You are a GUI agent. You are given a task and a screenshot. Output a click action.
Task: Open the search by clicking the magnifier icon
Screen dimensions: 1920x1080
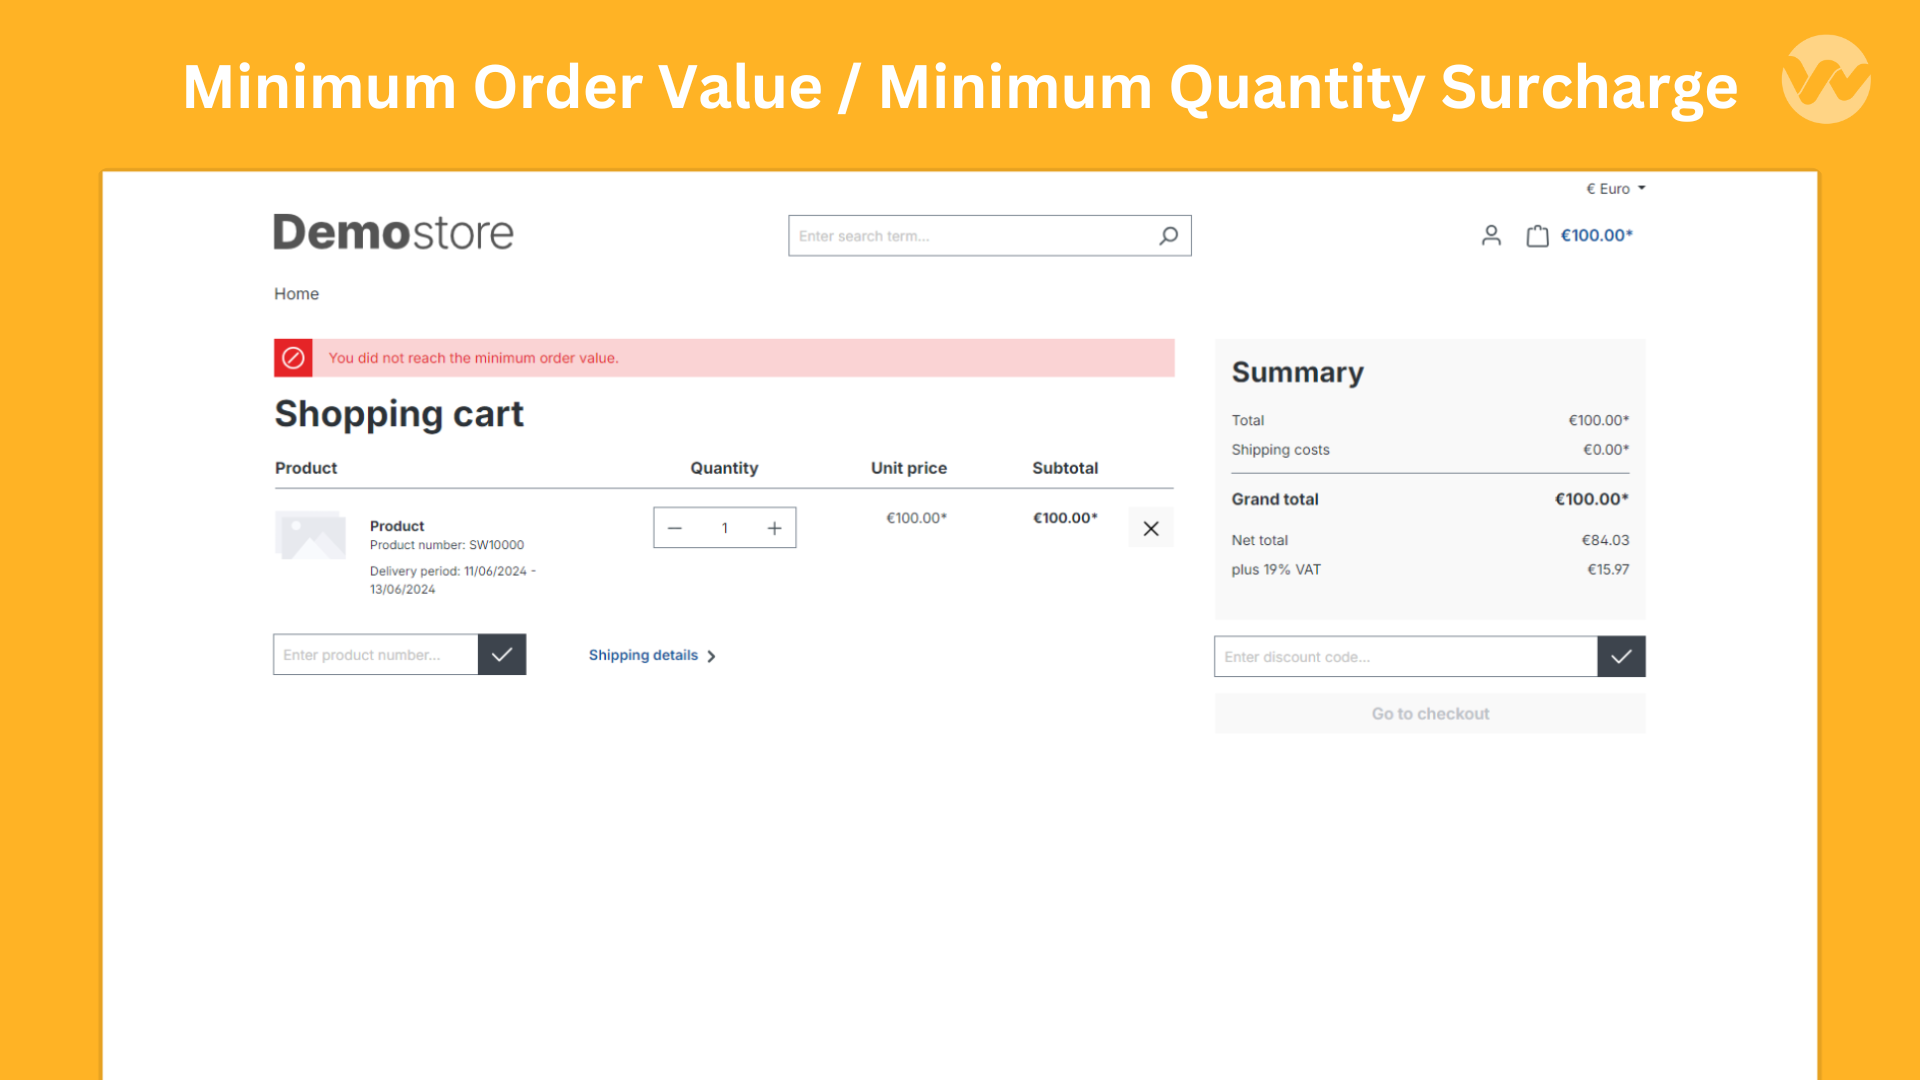click(x=1168, y=235)
